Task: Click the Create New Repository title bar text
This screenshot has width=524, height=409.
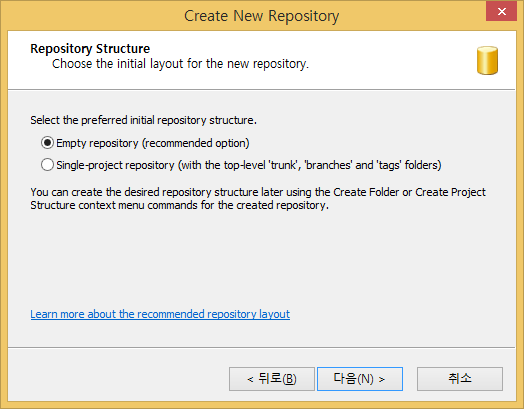Action: click(262, 16)
